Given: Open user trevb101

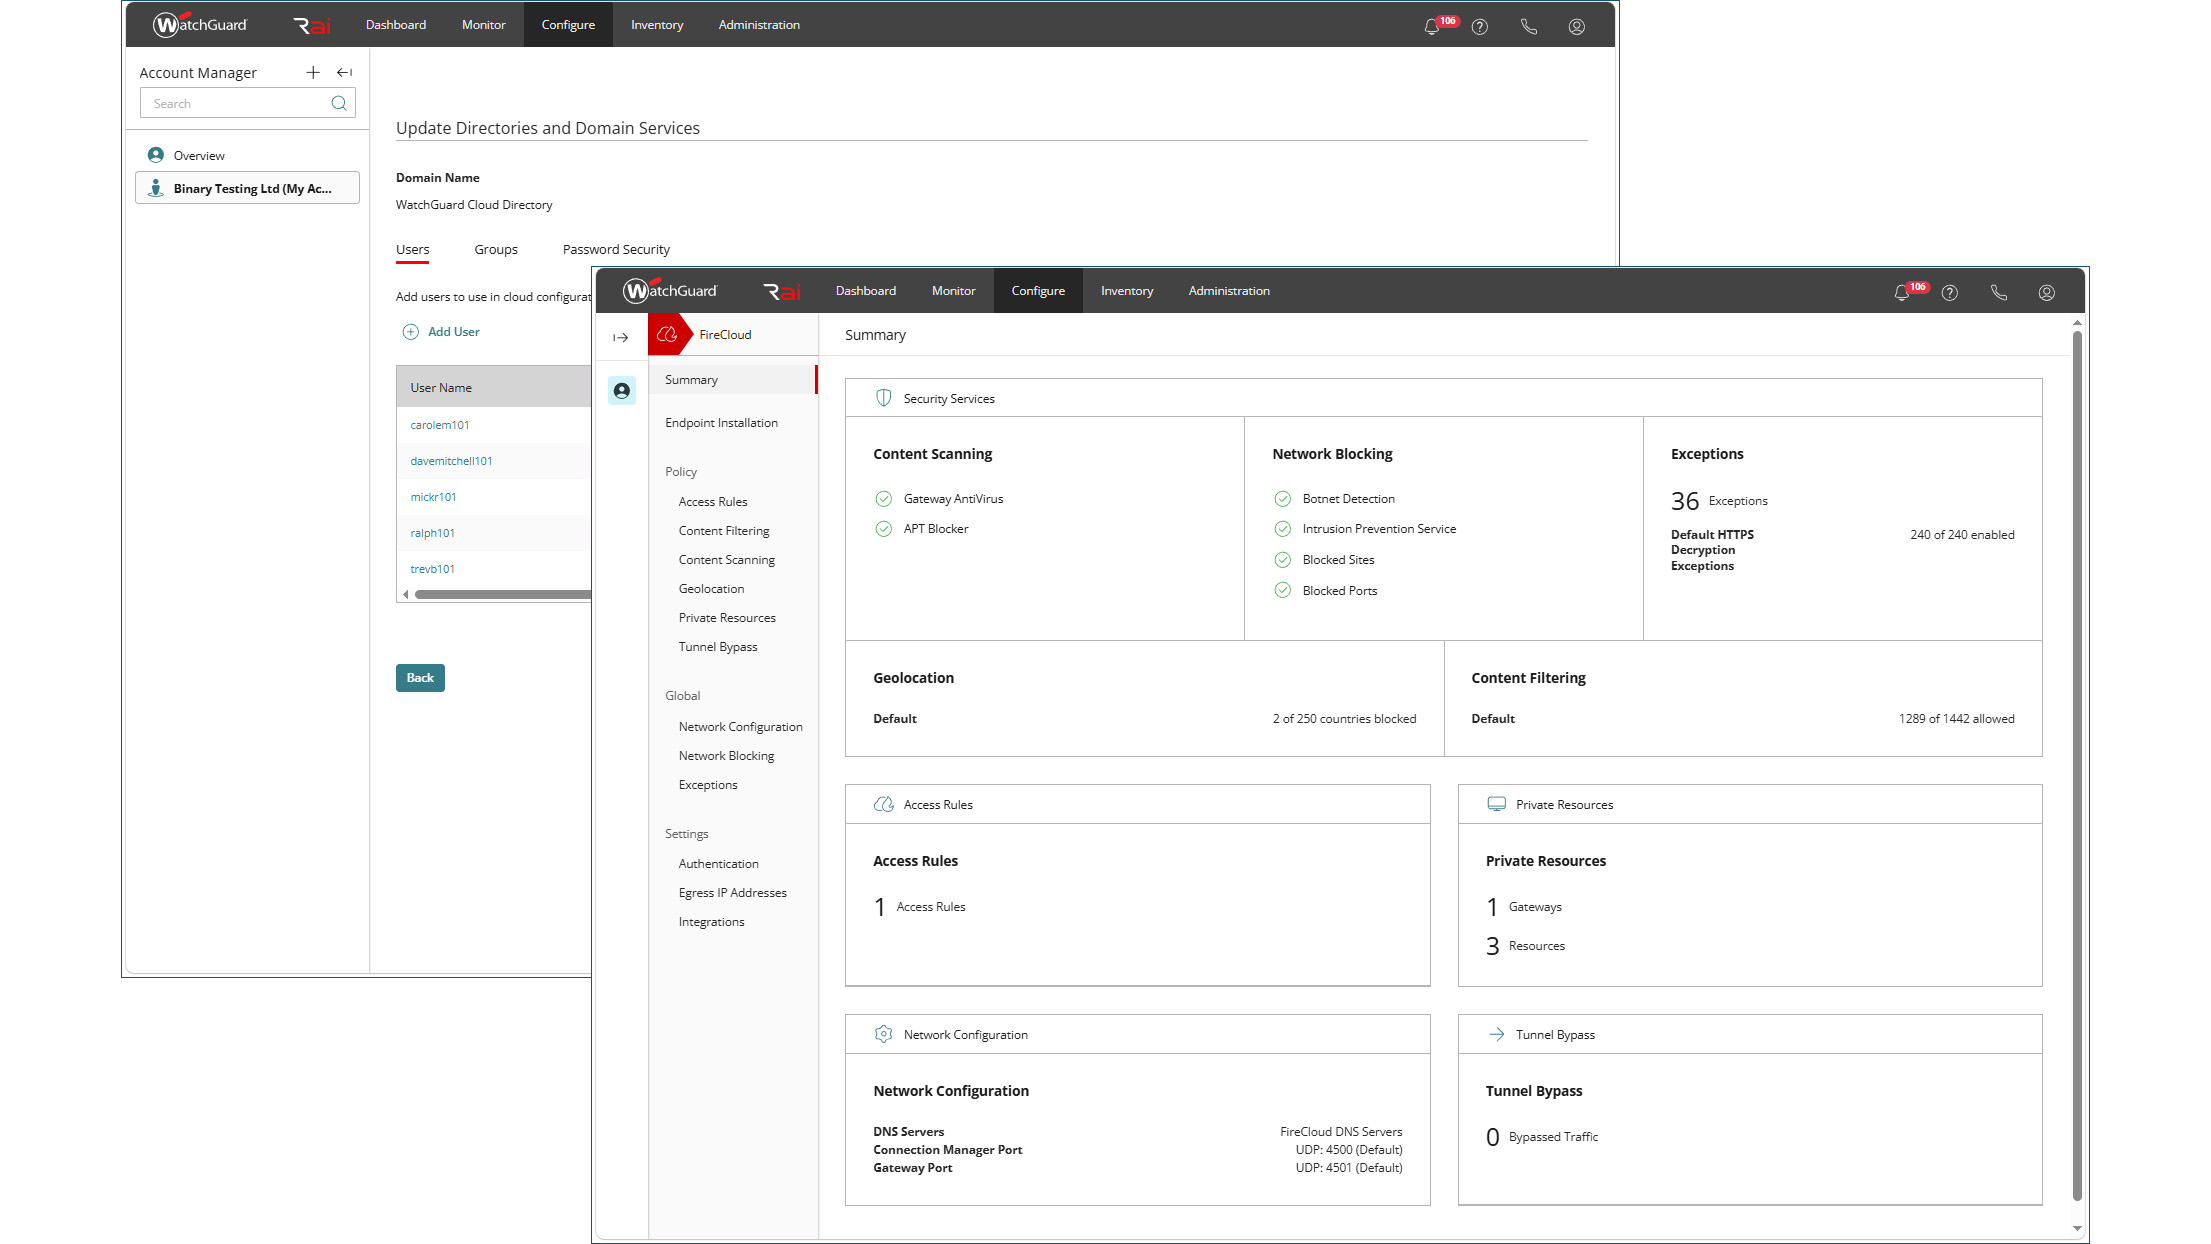Looking at the screenshot, I should point(432,569).
